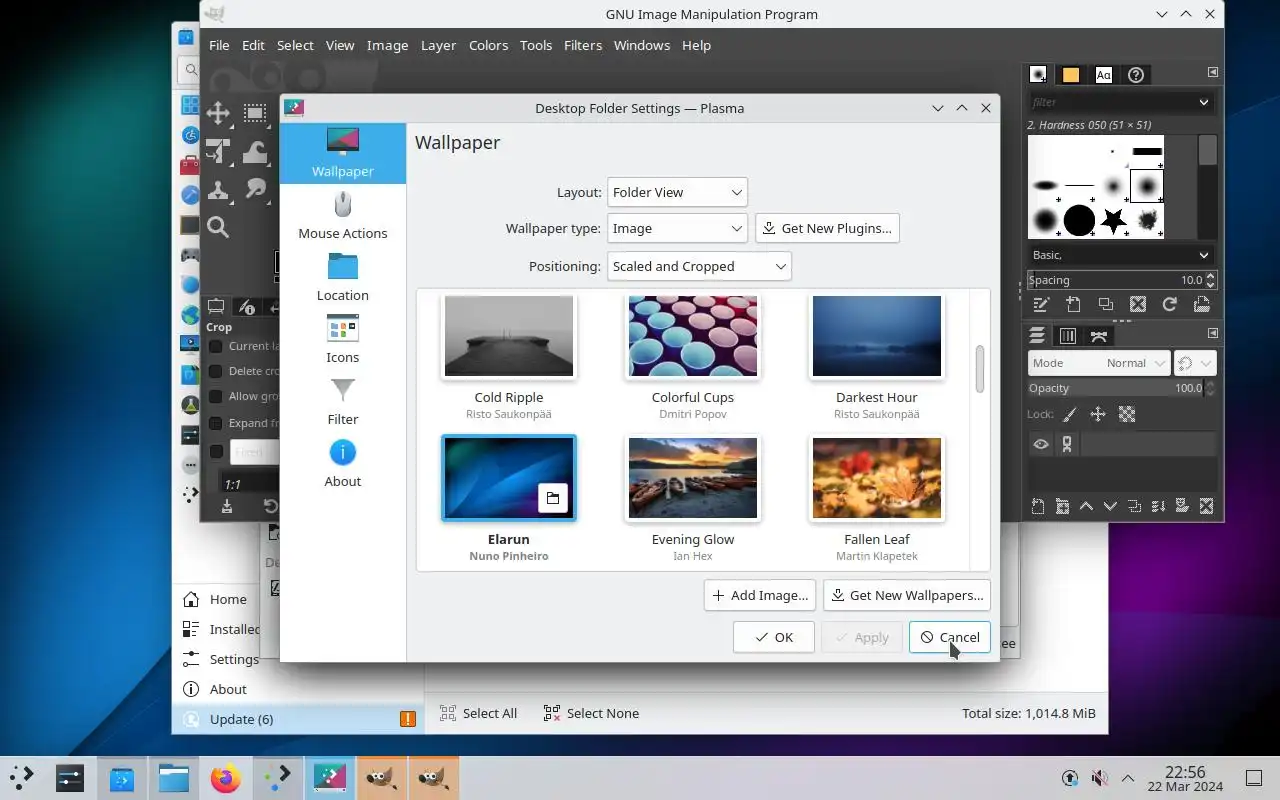Click the Duplicate brush icon
The height and width of the screenshot is (800, 1280).
tap(1105, 304)
